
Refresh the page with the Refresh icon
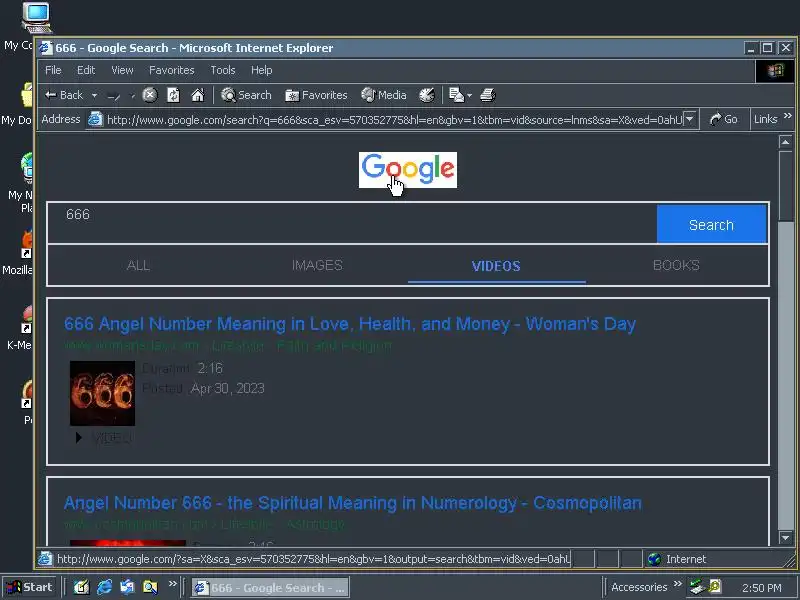tap(173, 95)
